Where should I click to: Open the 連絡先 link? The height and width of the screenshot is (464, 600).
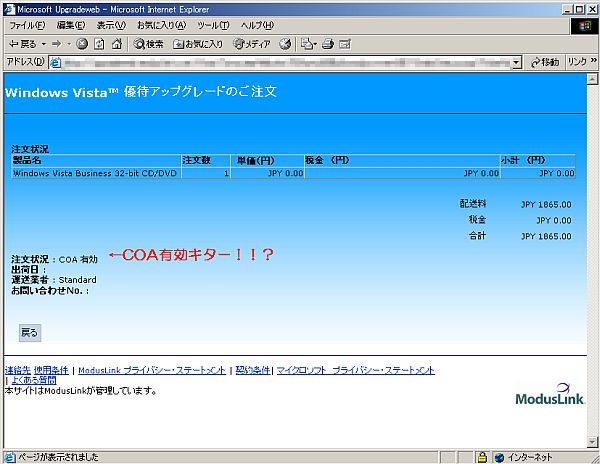point(18,370)
